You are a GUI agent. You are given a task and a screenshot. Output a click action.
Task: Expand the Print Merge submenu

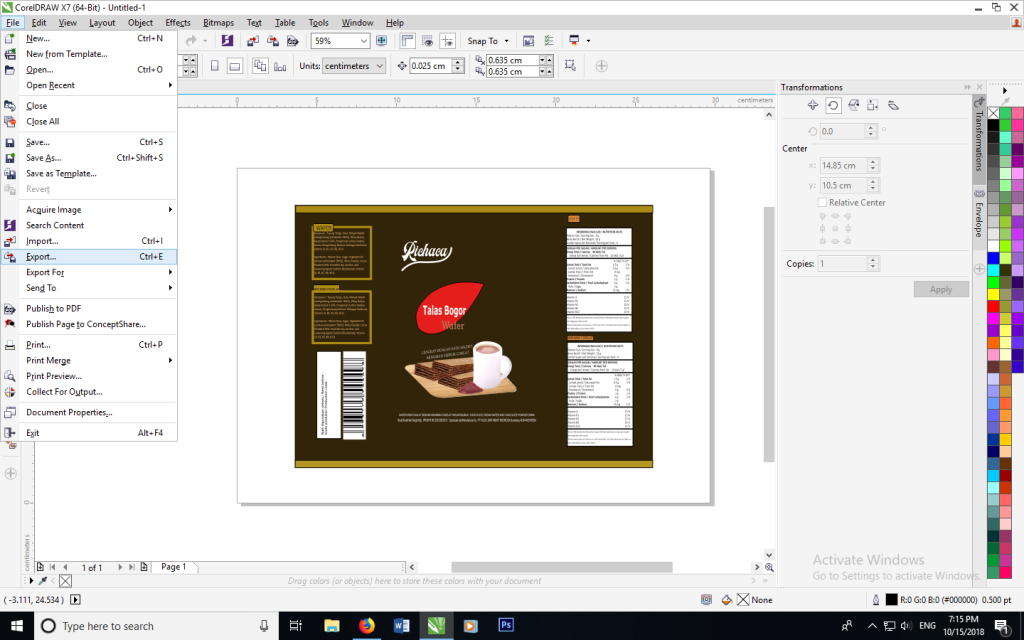170,360
